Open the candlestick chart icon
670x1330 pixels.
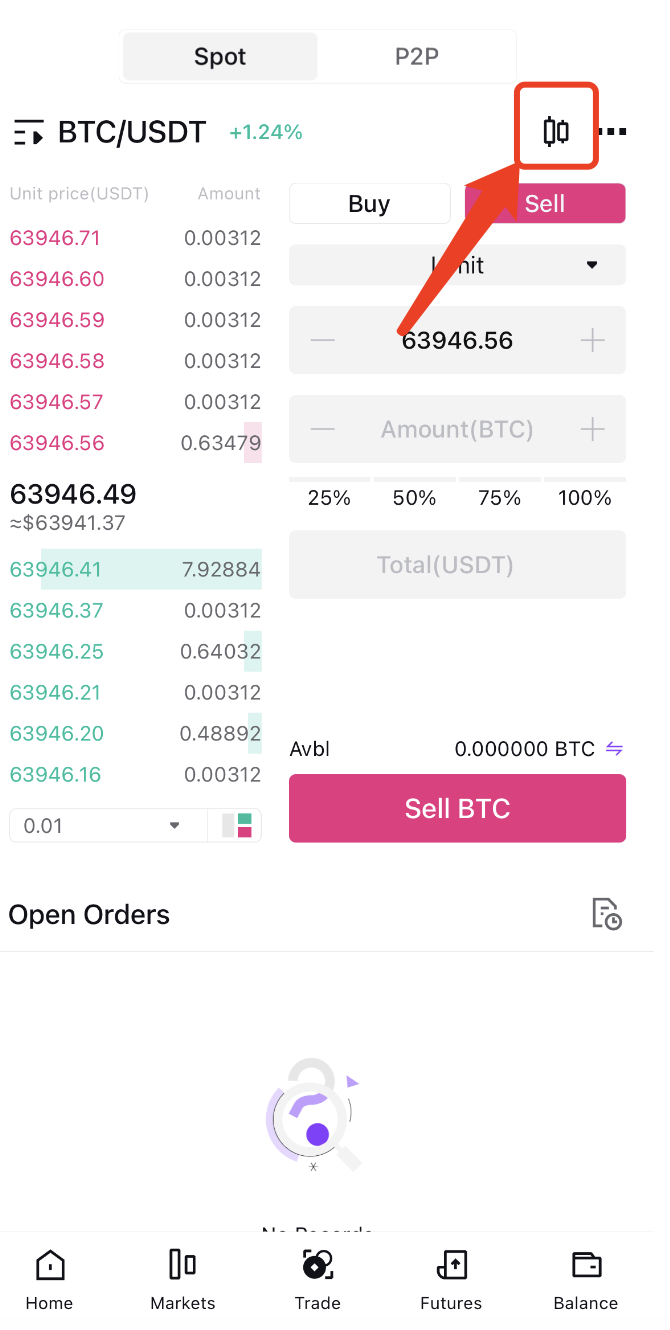click(556, 131)
